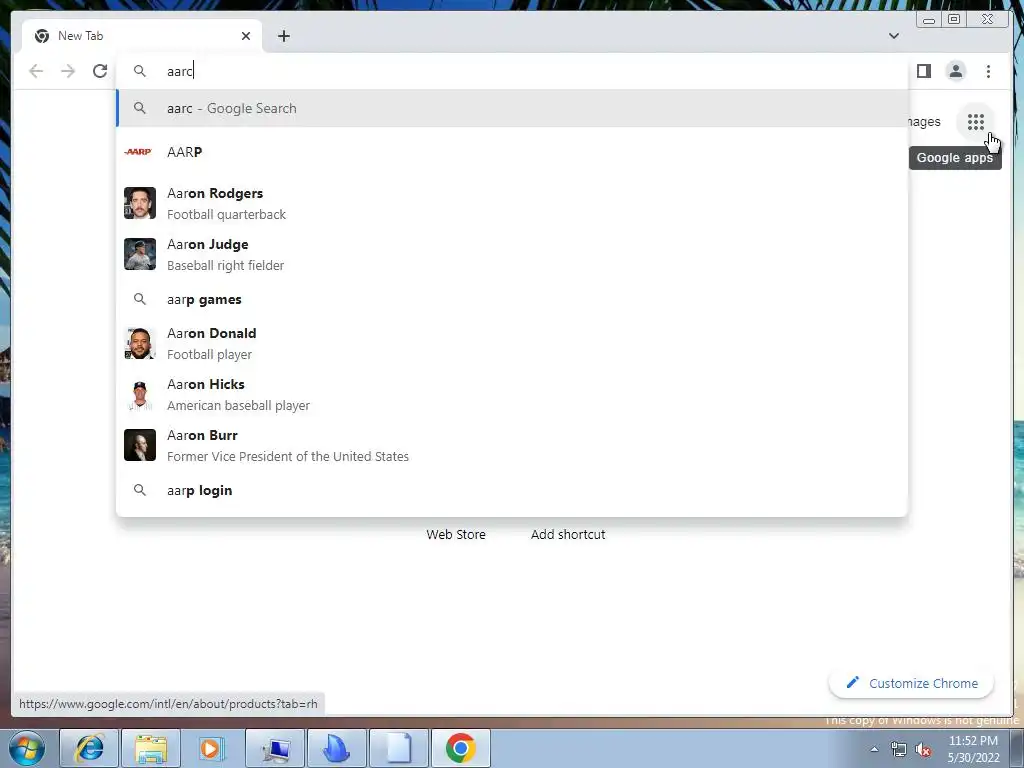Select the New Tab tab
This screenshot has height=768, width=1024.
[x=142, y=36]
